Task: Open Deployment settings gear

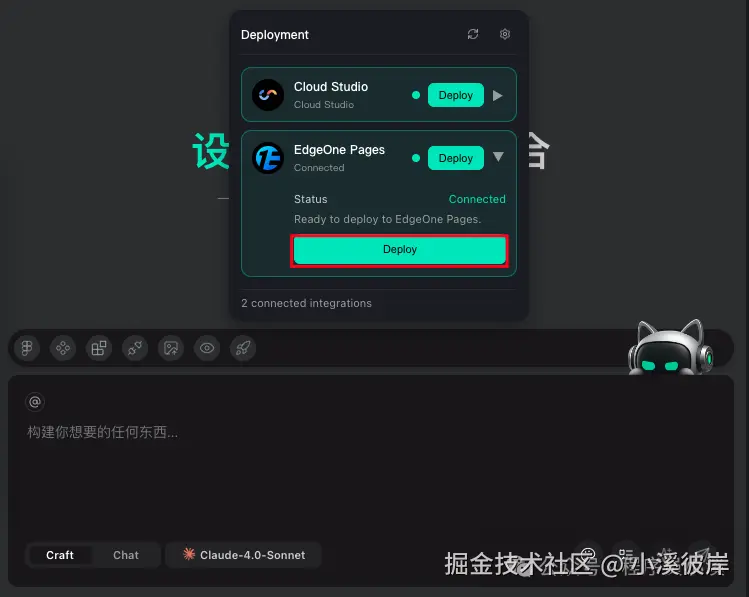Action: (x=505, y=34)
